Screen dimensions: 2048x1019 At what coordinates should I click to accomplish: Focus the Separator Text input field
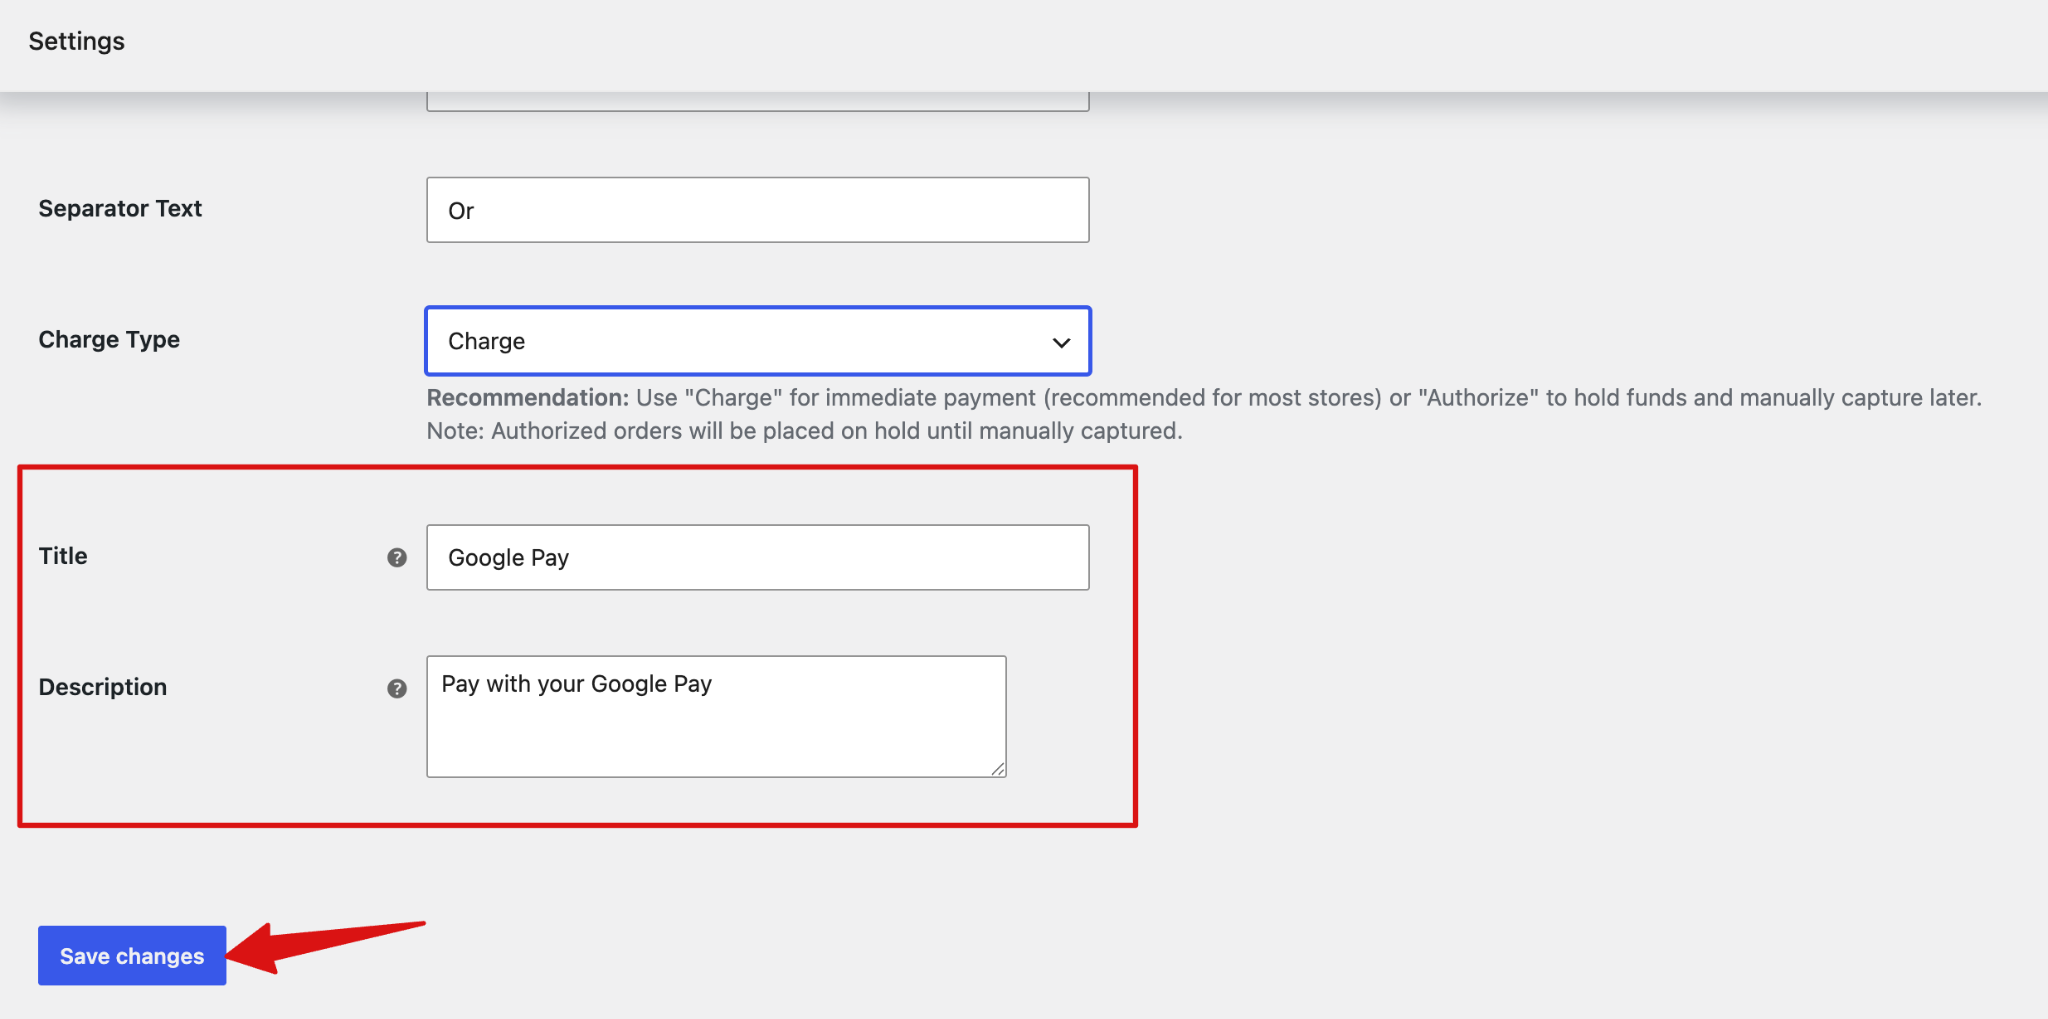point(758,210)
